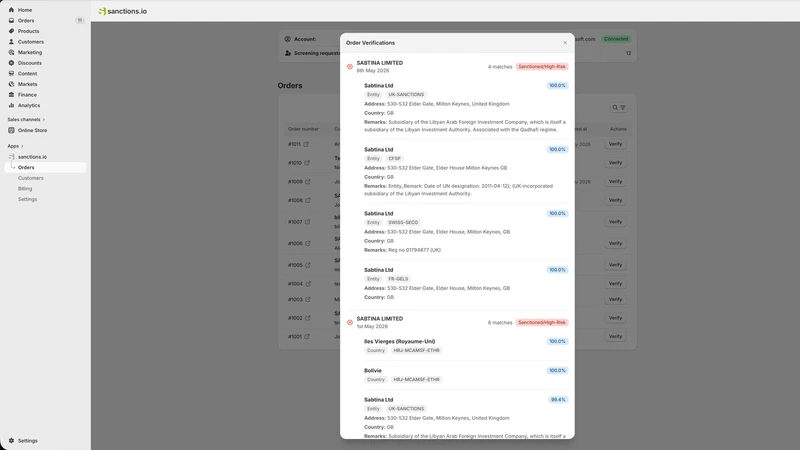Click the Sanctioned/High-Risk badge for 1st May
This screenshot has height=450, width=800.
pyautogui.click(x=542, y=322)
